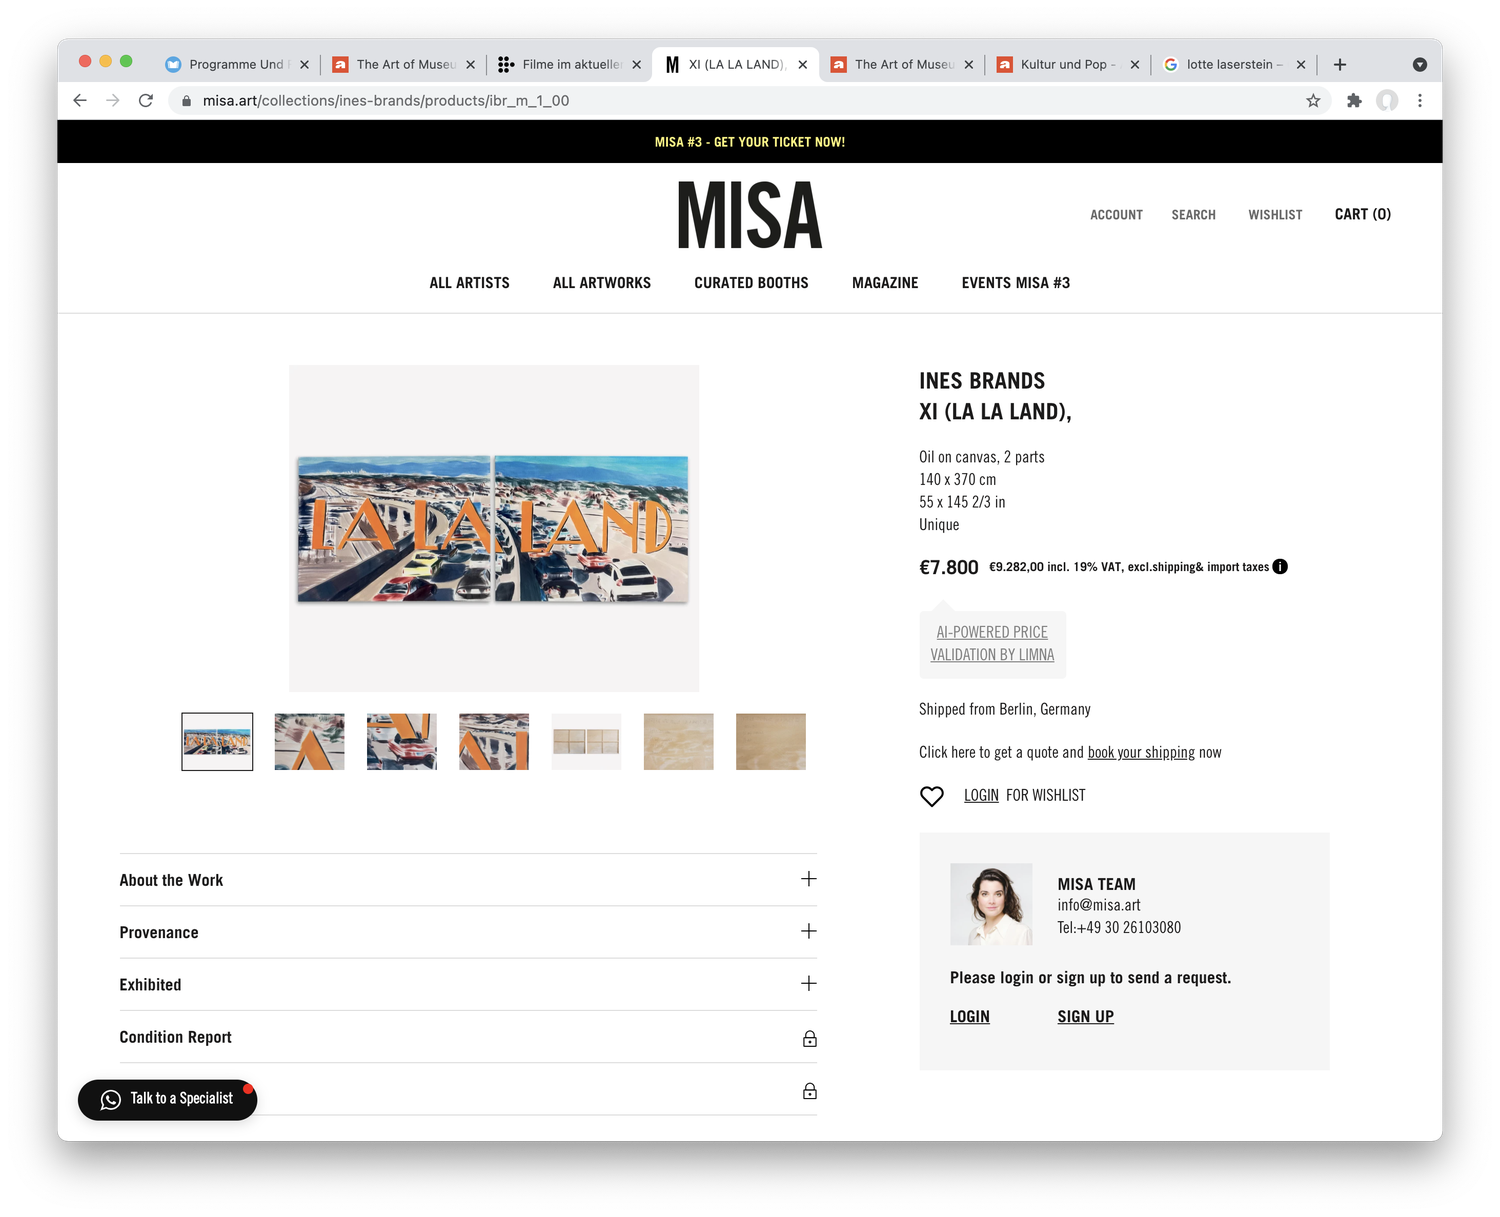This screenshot has height=1217, width=1500.
Task: Click the browser back arrow
Action: click(x=80, y=100)
